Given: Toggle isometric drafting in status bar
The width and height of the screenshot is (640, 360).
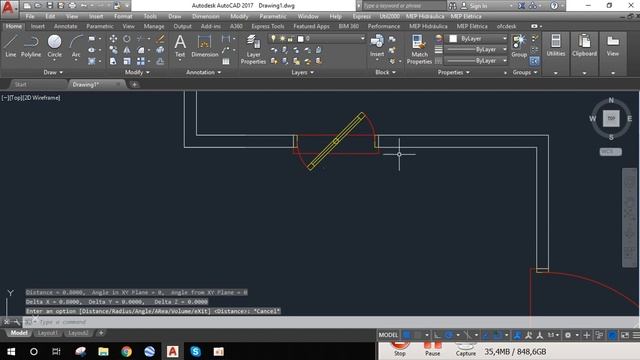Looking at the screenshot, I should coord(467,335).
